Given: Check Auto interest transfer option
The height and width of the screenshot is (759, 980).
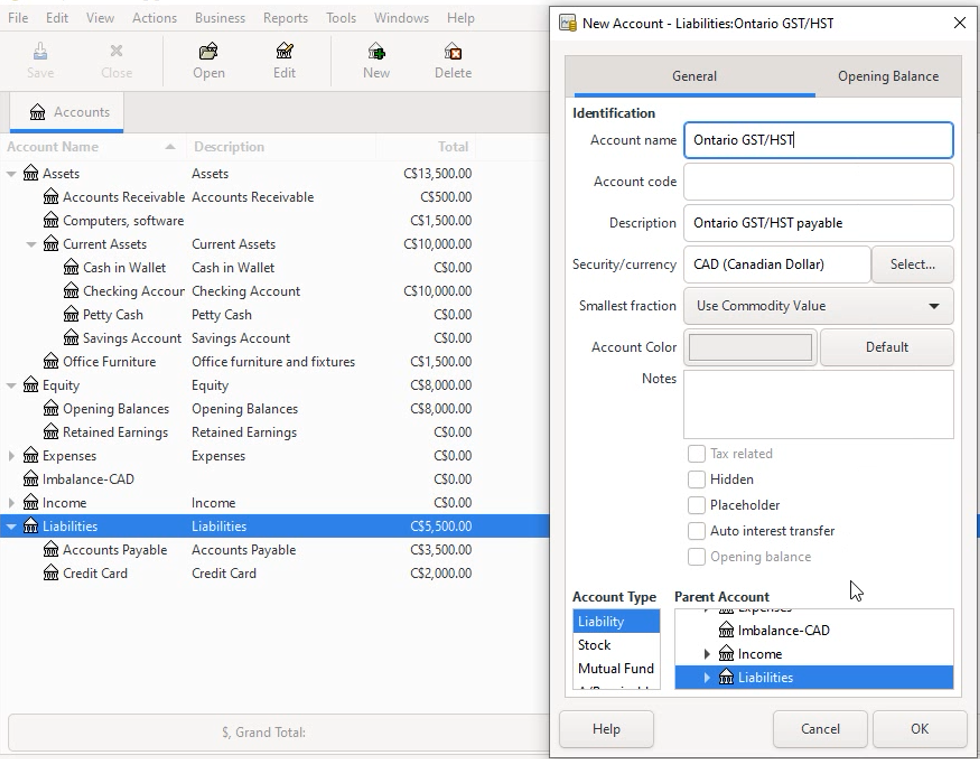Looking at the screenshot, I should 696,531.
